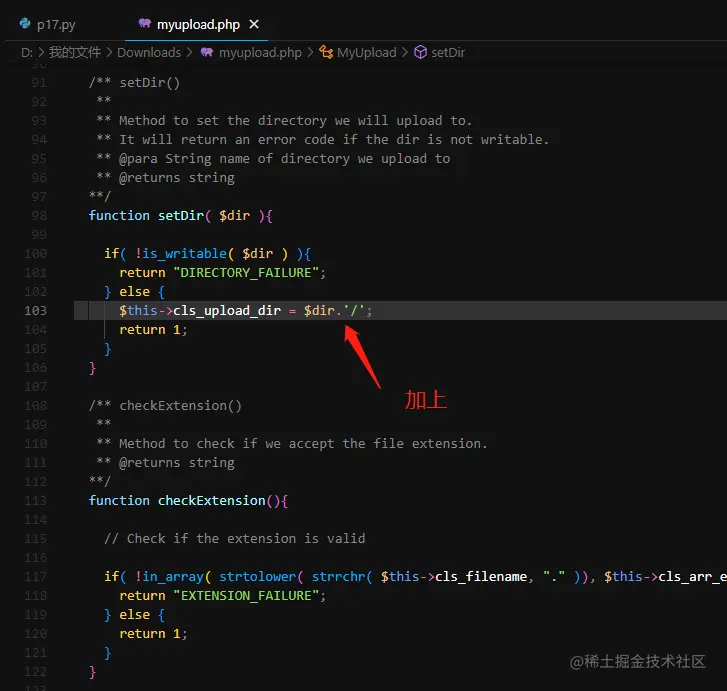Image resolution: width=727 pixels, height=691 pixels.
Task: Click line number 113 in the gutter
Action: point(36,501)
